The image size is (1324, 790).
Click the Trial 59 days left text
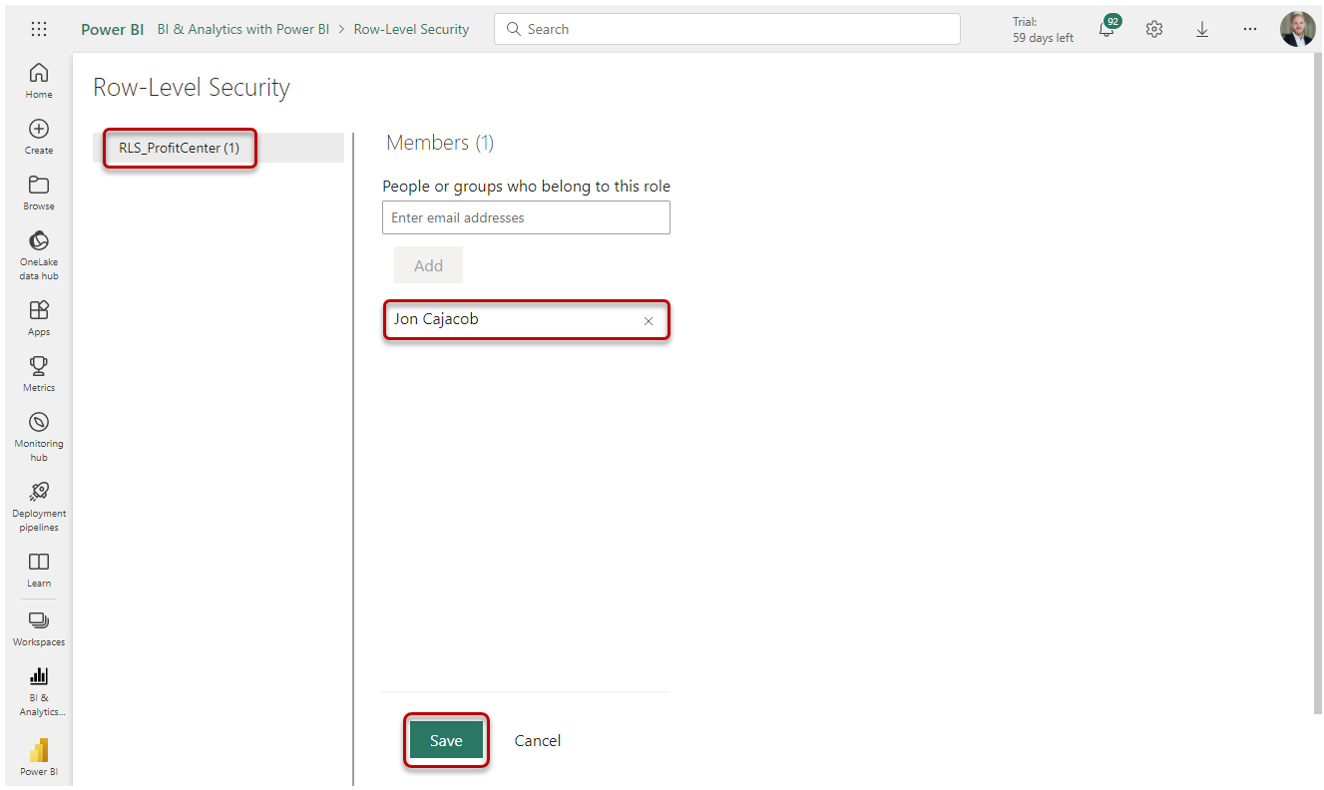click(x=1043, y=30)
